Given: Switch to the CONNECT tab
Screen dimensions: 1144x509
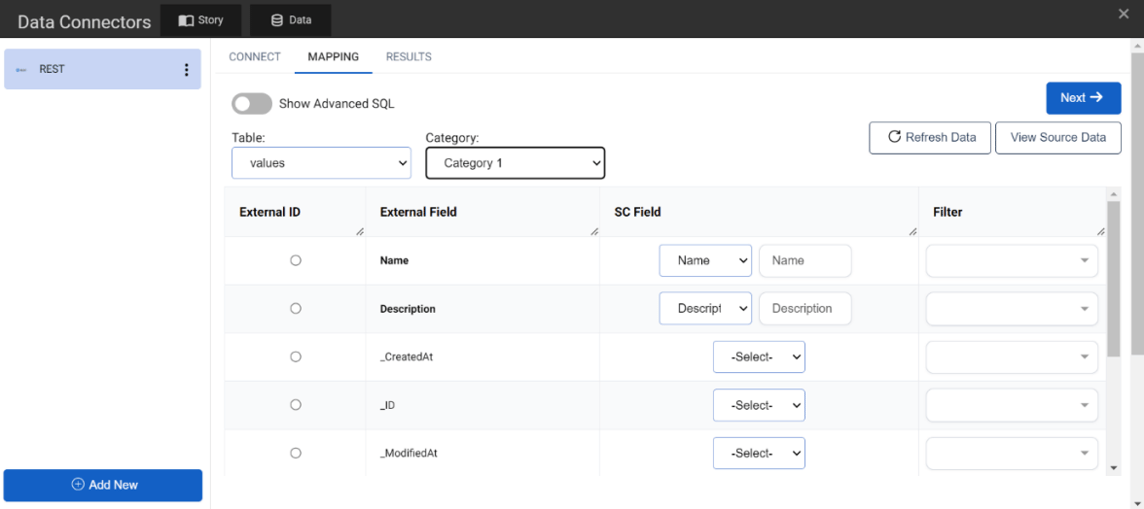Looking at the screenshot, I should point(255,57).
